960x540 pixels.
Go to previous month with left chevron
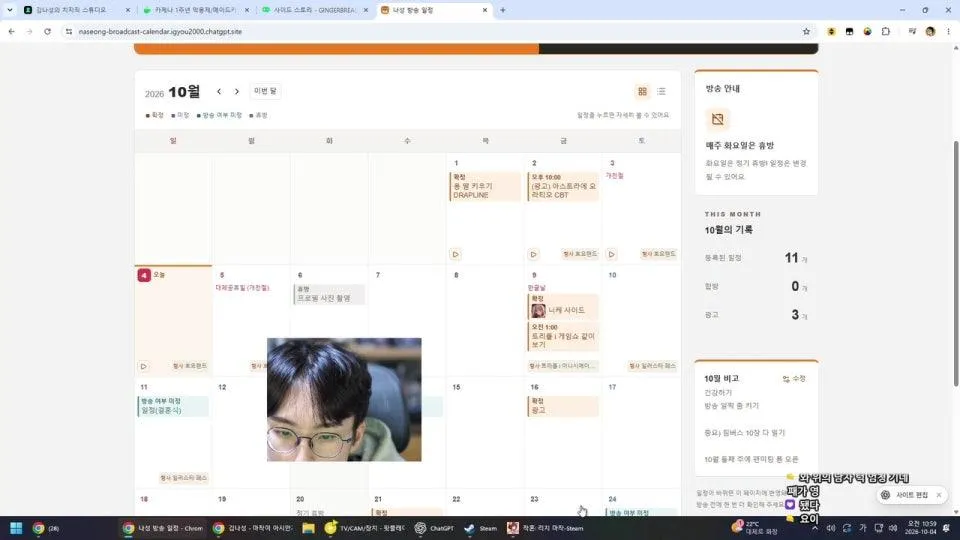click(x=219, y=91)
